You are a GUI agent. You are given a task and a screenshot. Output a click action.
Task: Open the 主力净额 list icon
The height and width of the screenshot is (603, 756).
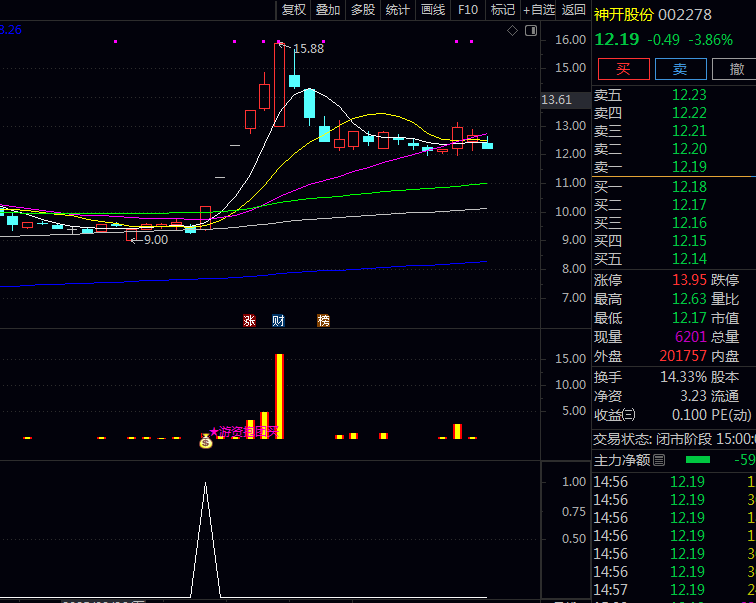point(659,461)
